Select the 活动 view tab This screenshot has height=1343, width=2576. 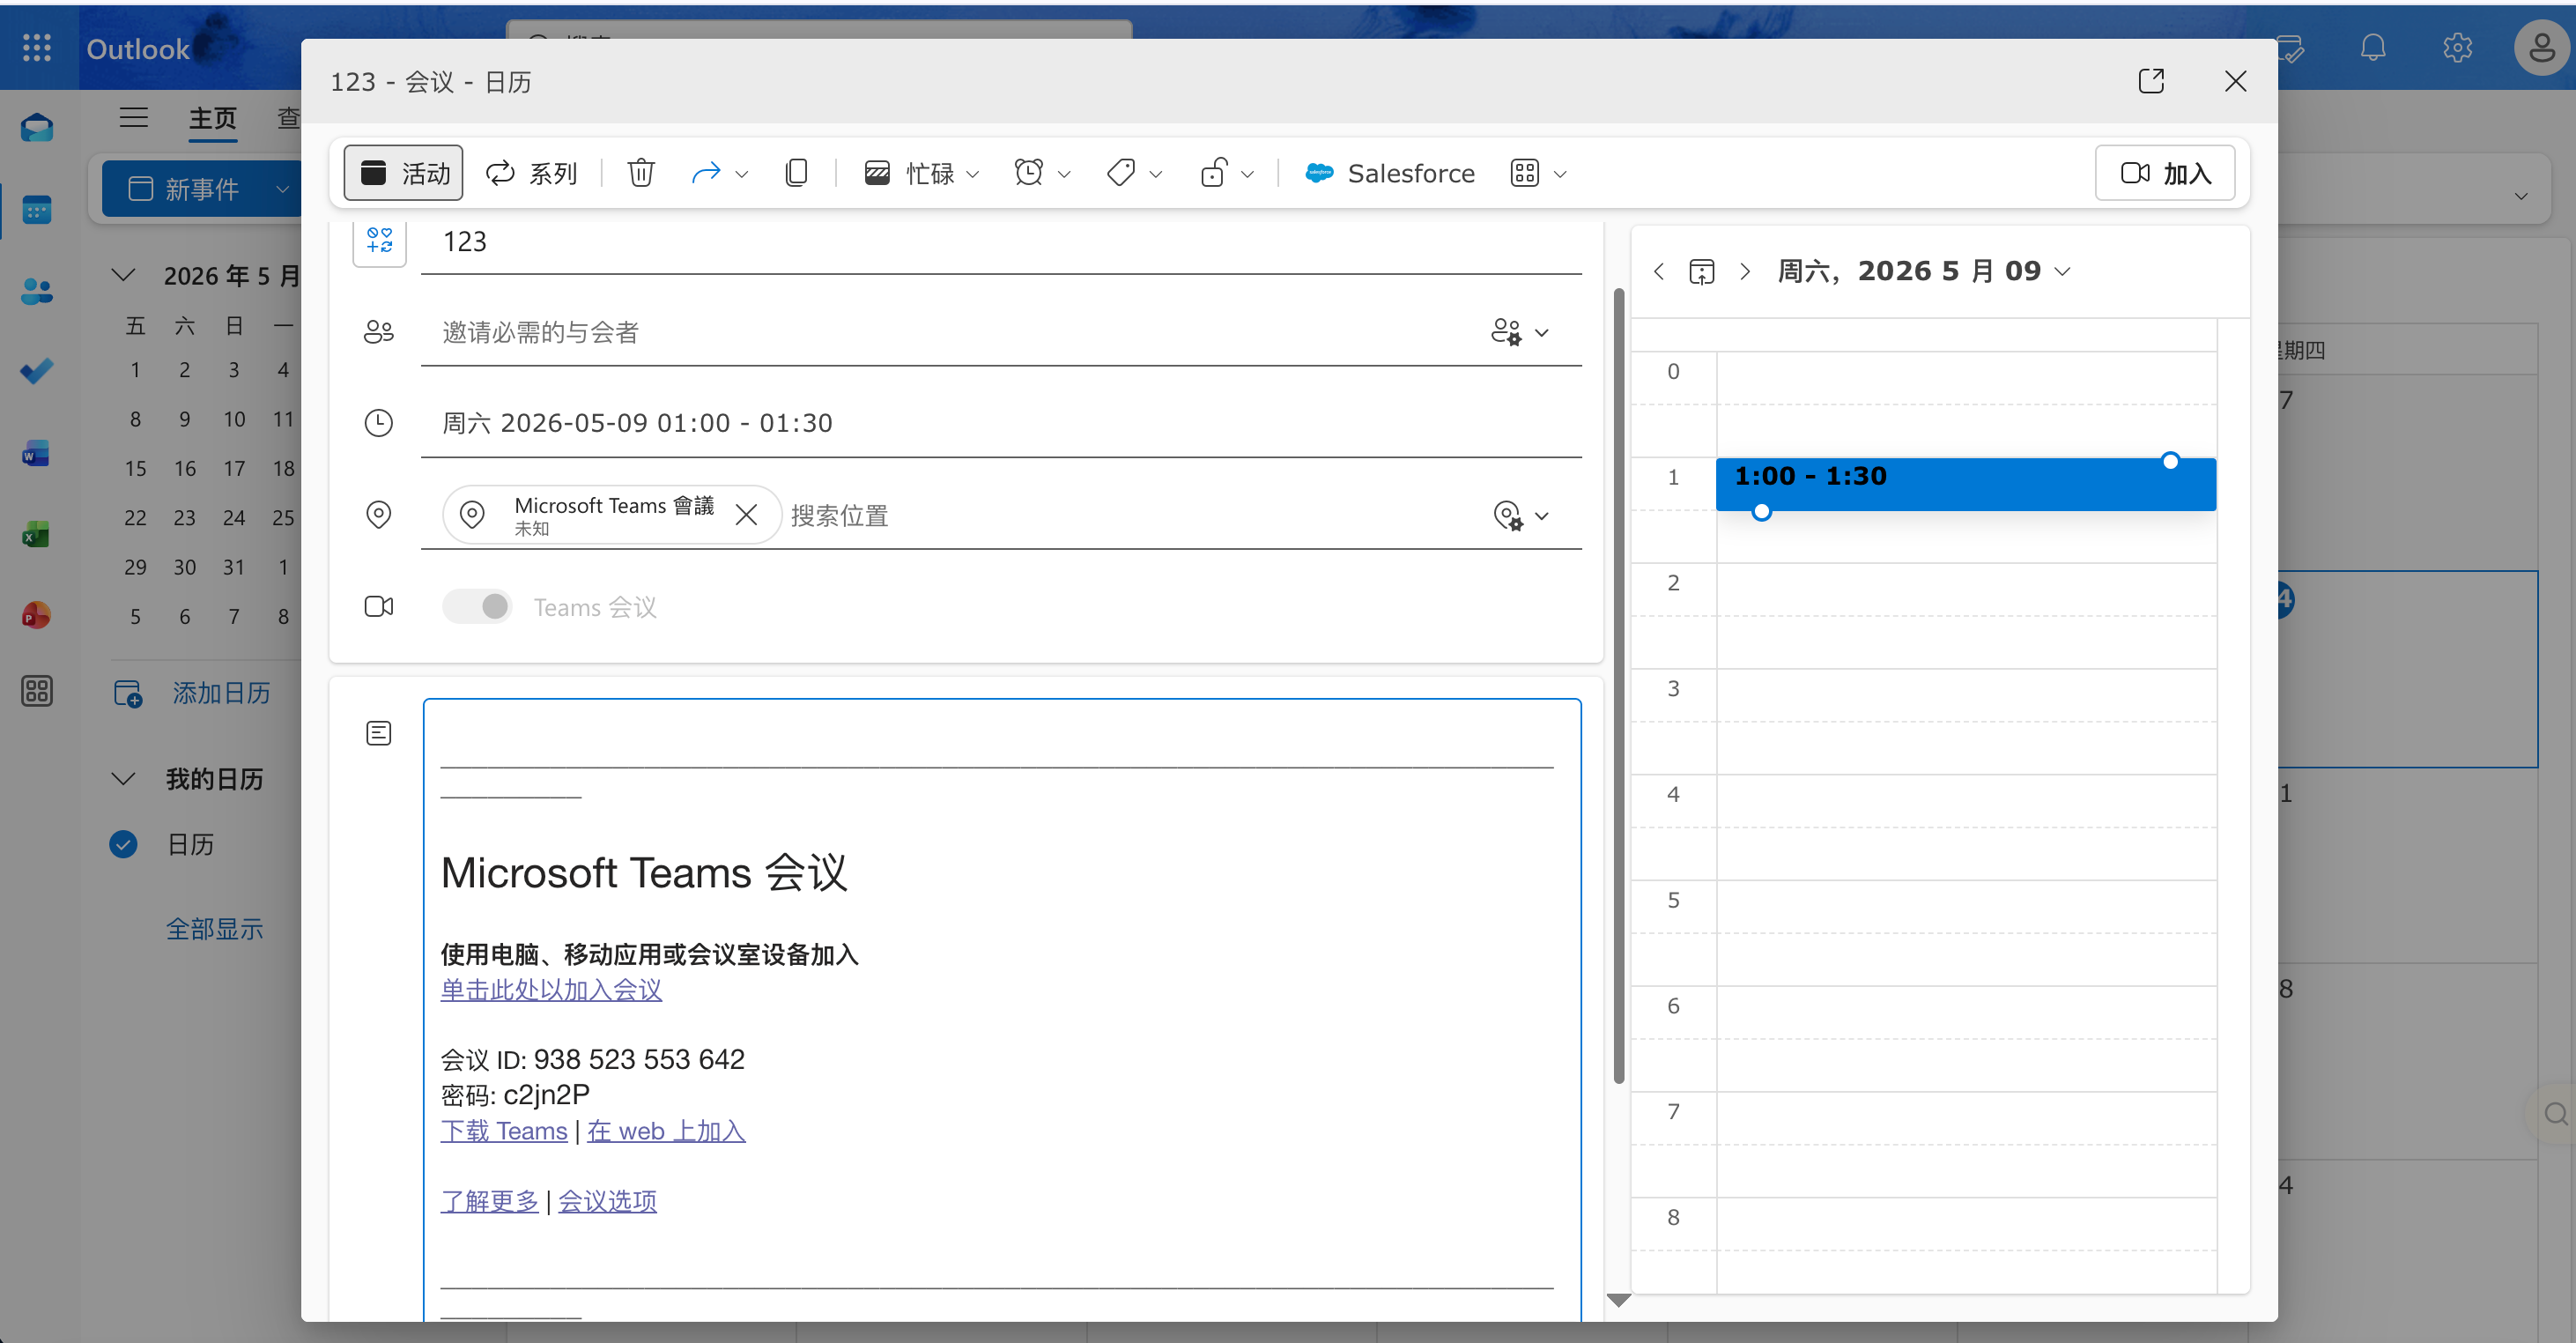pyautogui.click(x=404, y=173)
